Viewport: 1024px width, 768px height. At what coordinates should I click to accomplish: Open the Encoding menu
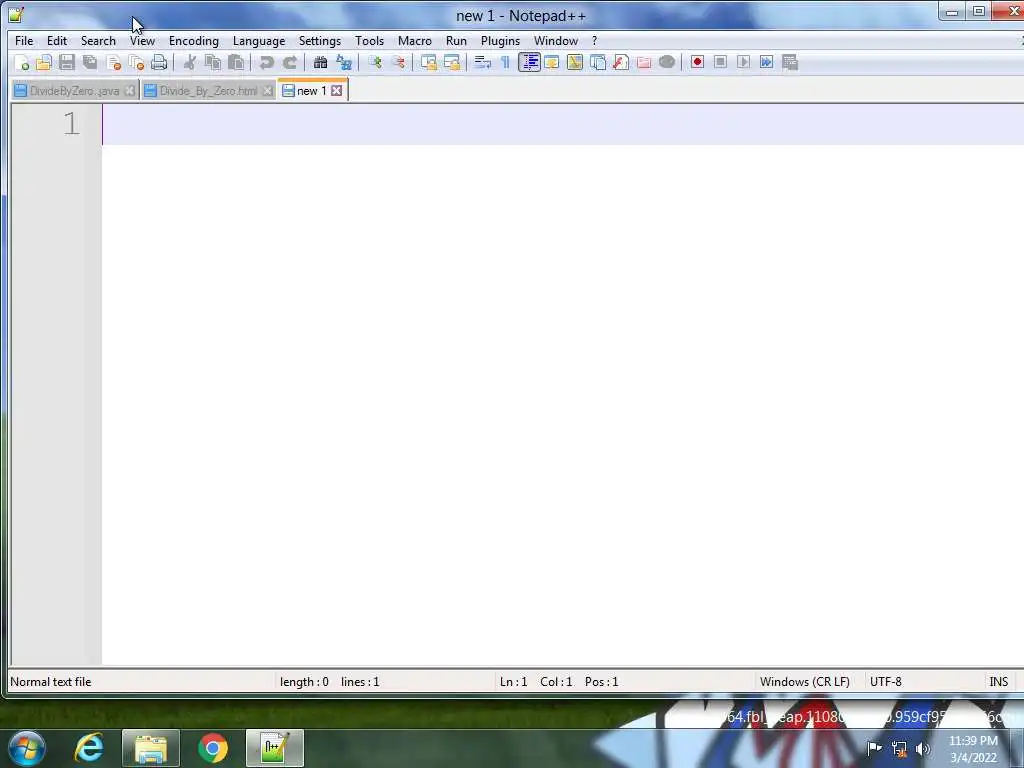point(194,40)
